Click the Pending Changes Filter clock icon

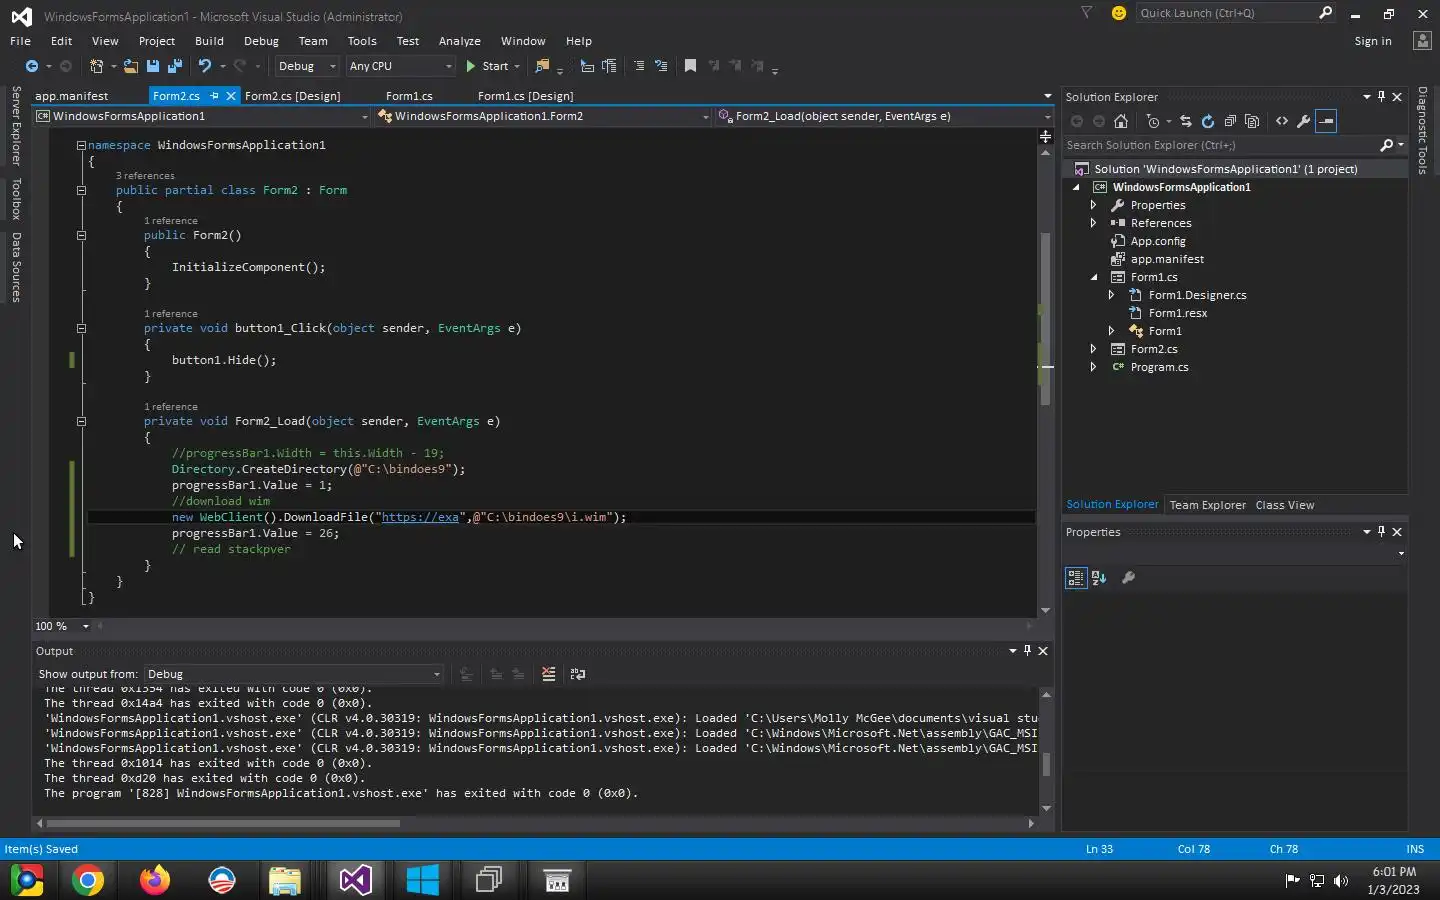tap(1153, 121)
